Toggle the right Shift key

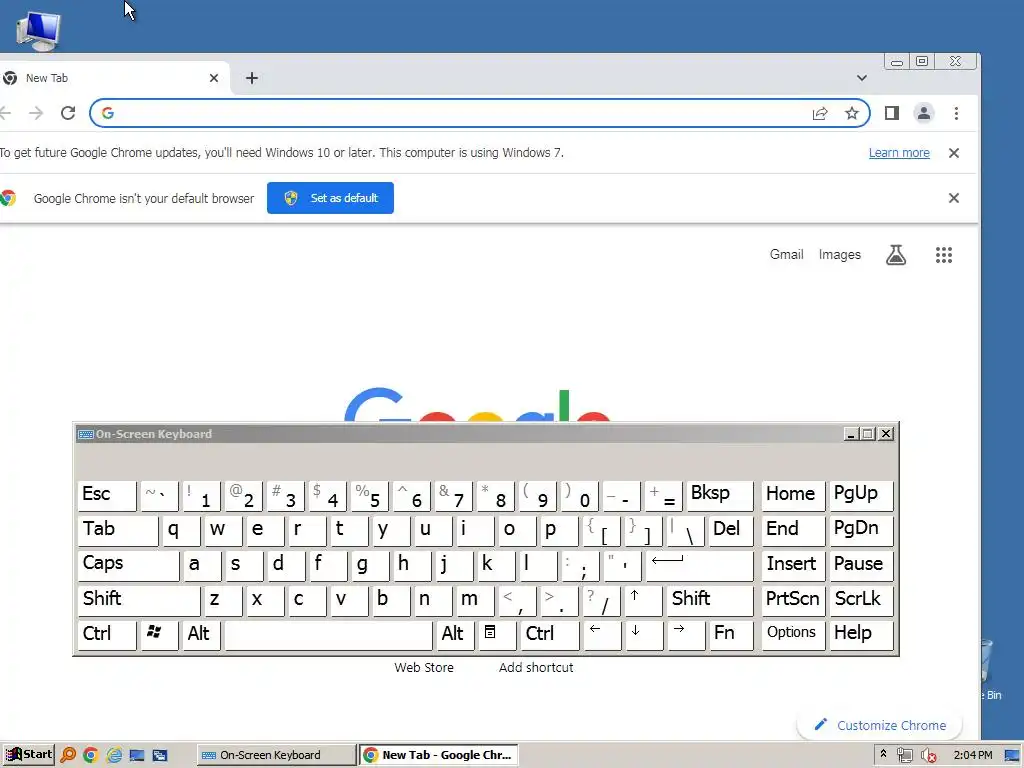(710, 601)
